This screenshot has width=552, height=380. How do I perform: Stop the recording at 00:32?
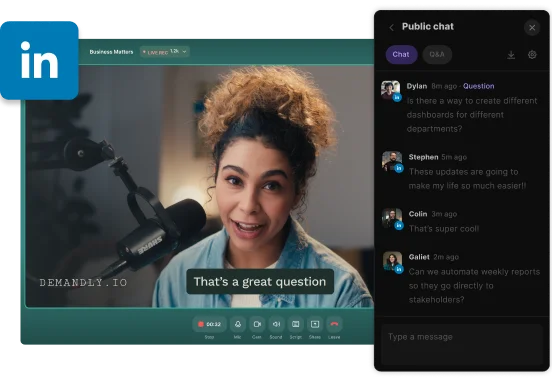click(x=209, y=324)
